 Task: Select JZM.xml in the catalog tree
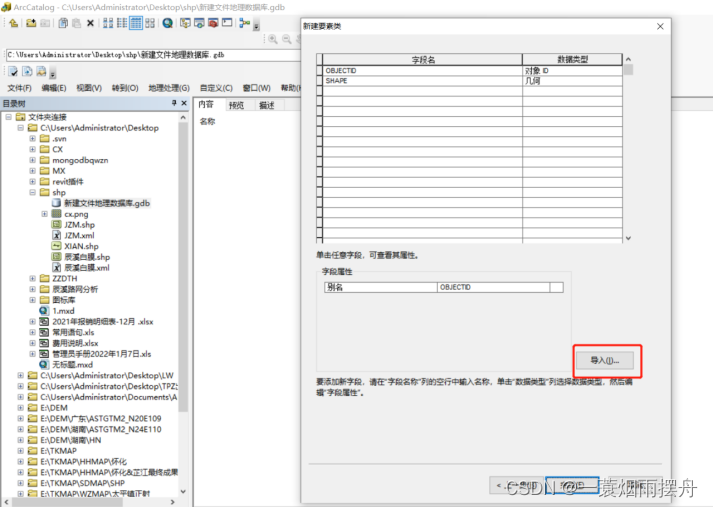79,235
